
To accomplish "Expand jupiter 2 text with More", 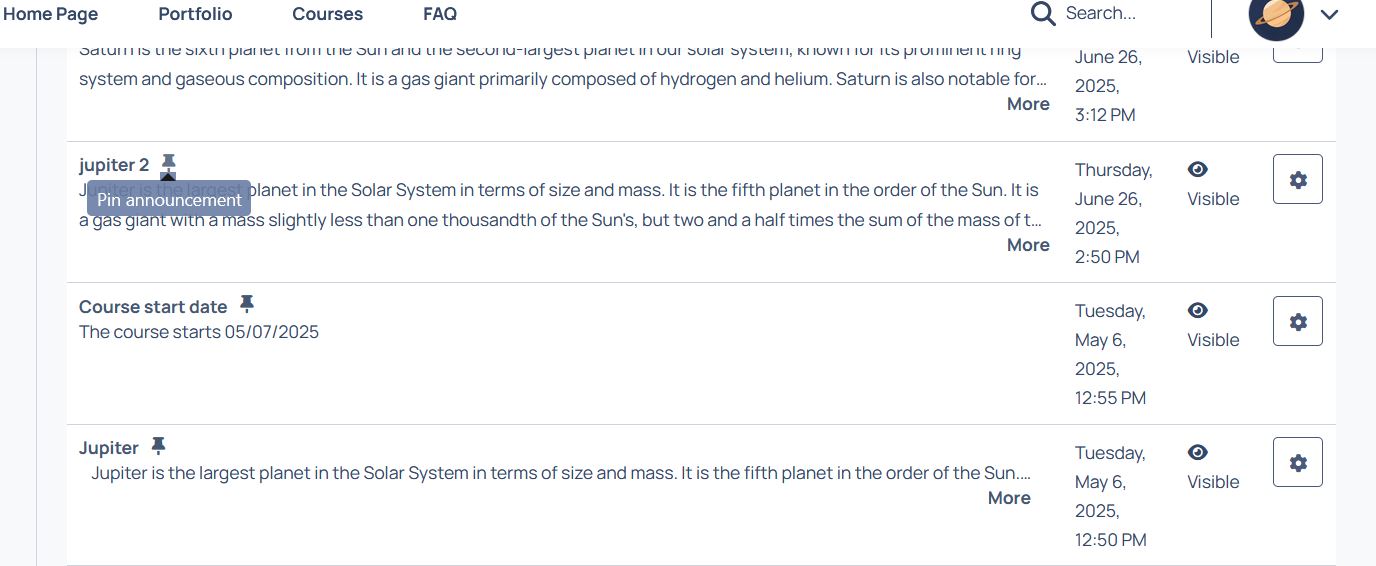I will click(1028, 245).
